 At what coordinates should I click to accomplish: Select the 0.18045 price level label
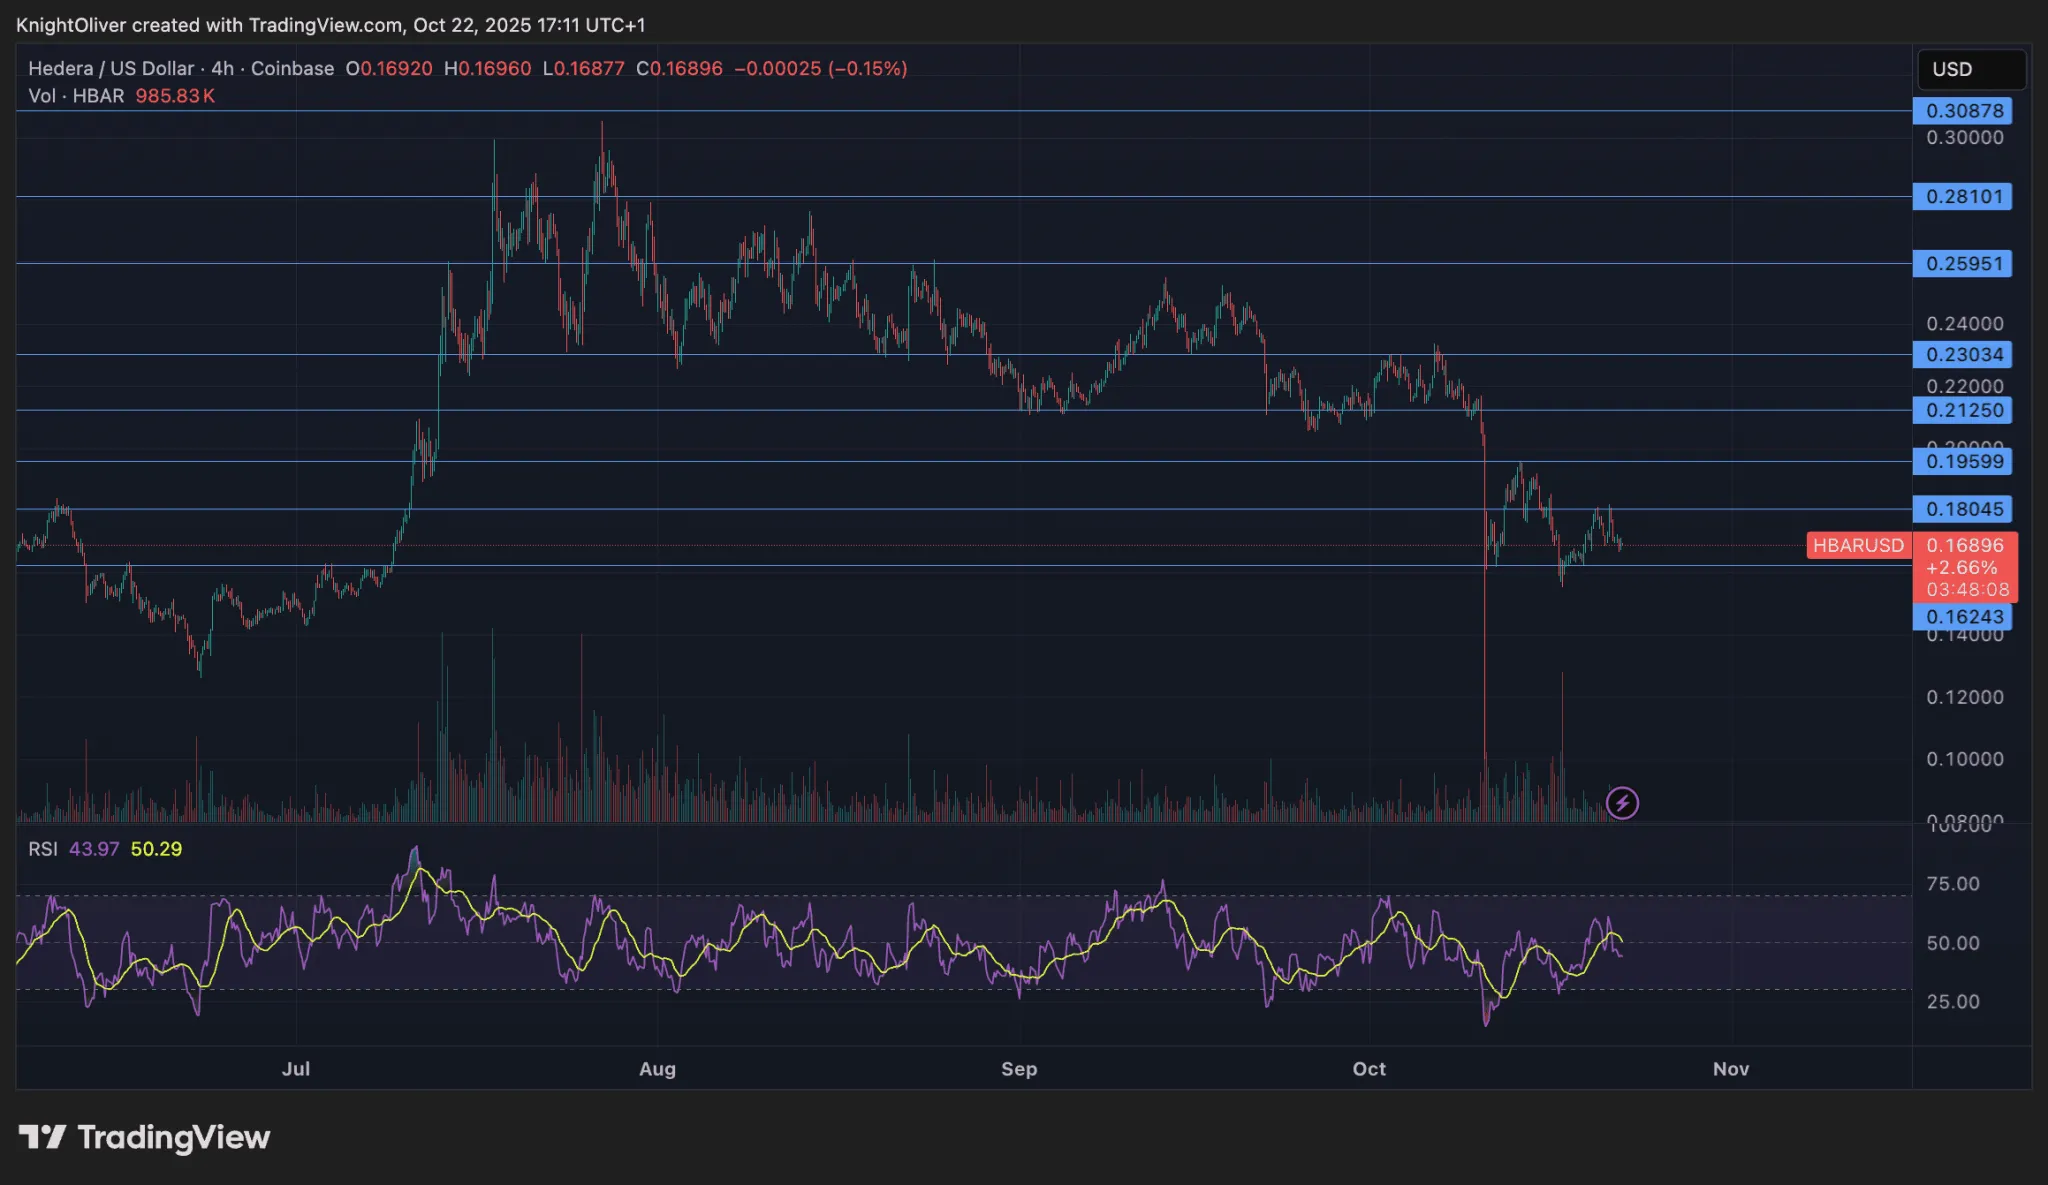click(x=1963, y=510)
